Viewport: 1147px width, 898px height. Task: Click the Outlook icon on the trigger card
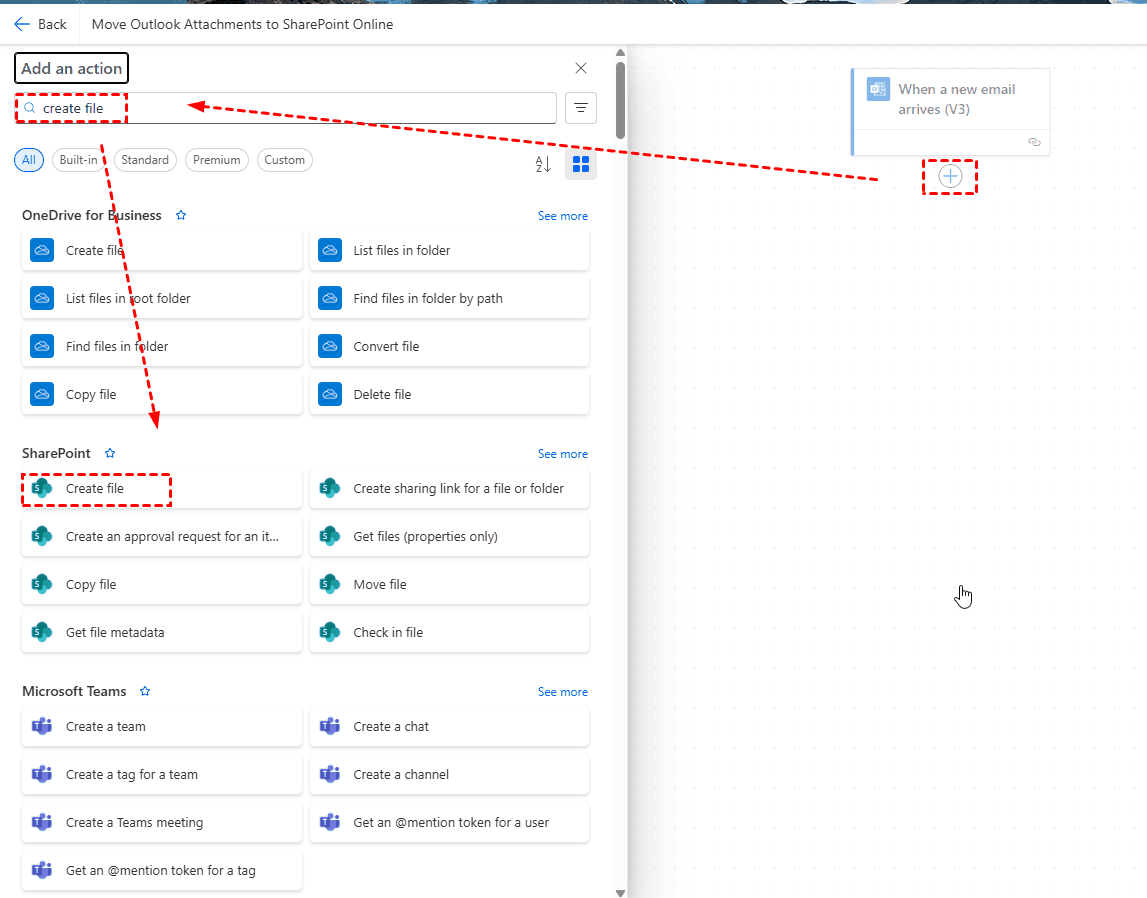pos(878,89)
